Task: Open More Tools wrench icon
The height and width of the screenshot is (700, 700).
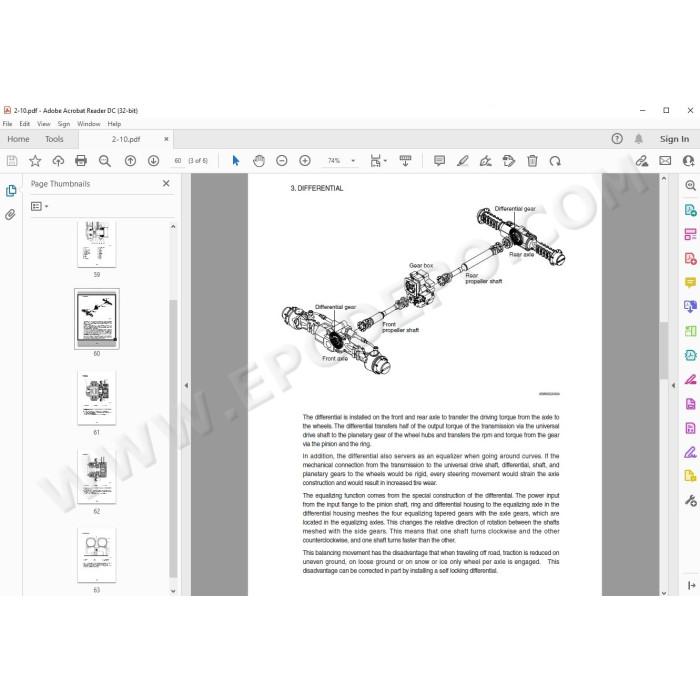Action: 691,500
